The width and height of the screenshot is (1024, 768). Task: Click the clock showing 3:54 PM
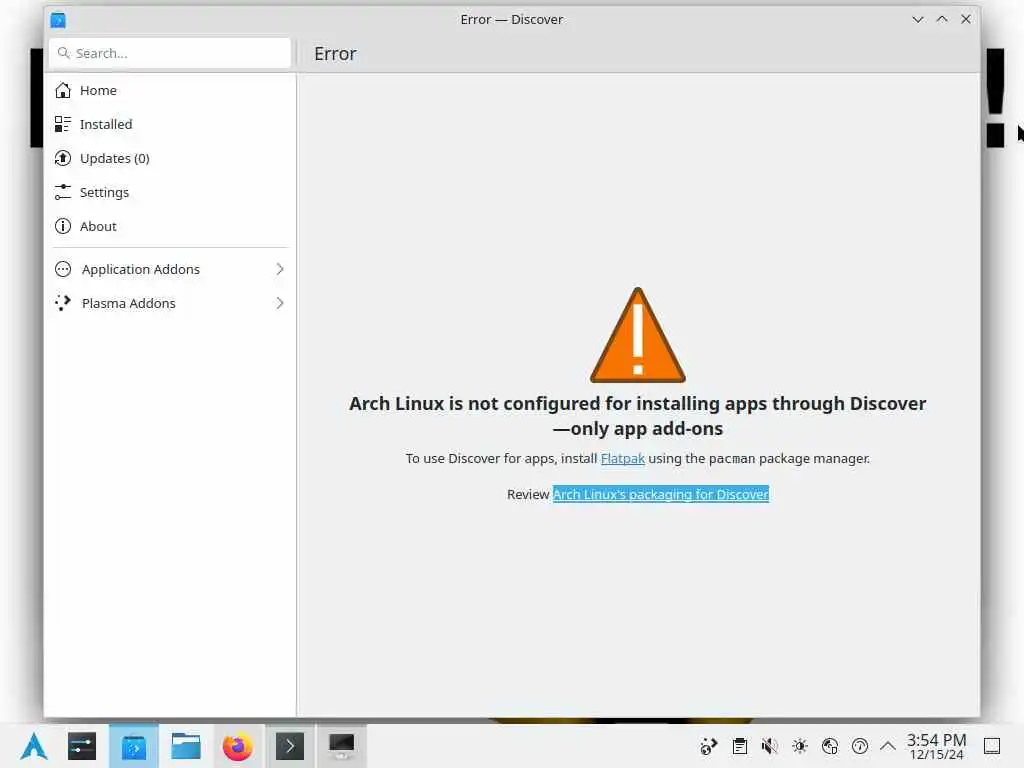coord(936,746)
